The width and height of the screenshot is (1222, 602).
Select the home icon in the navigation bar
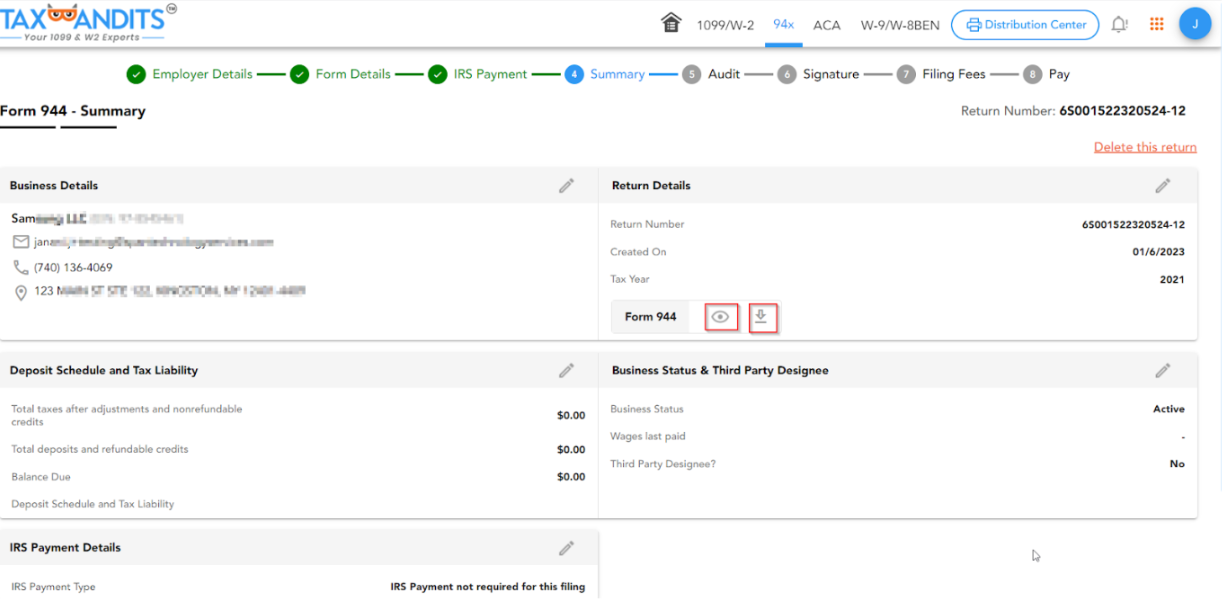click(x=671, y=22)
